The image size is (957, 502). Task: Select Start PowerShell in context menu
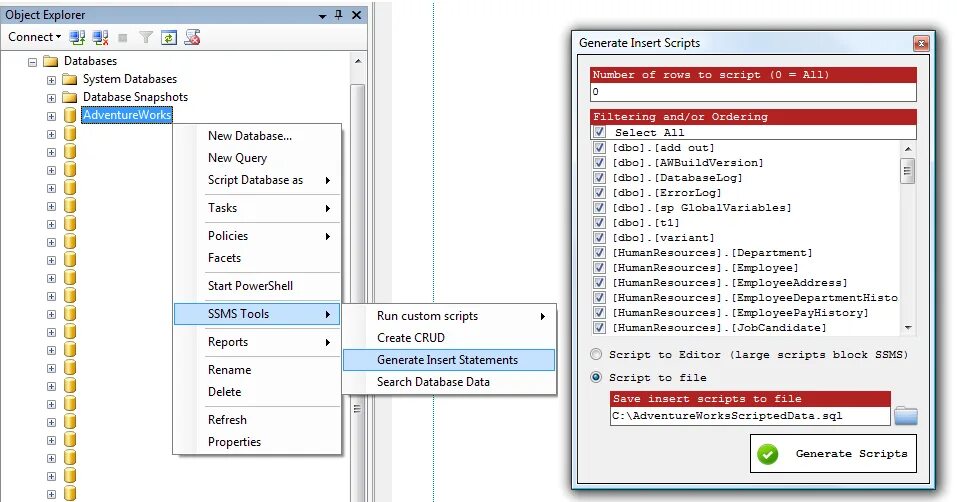coord(257,286)
